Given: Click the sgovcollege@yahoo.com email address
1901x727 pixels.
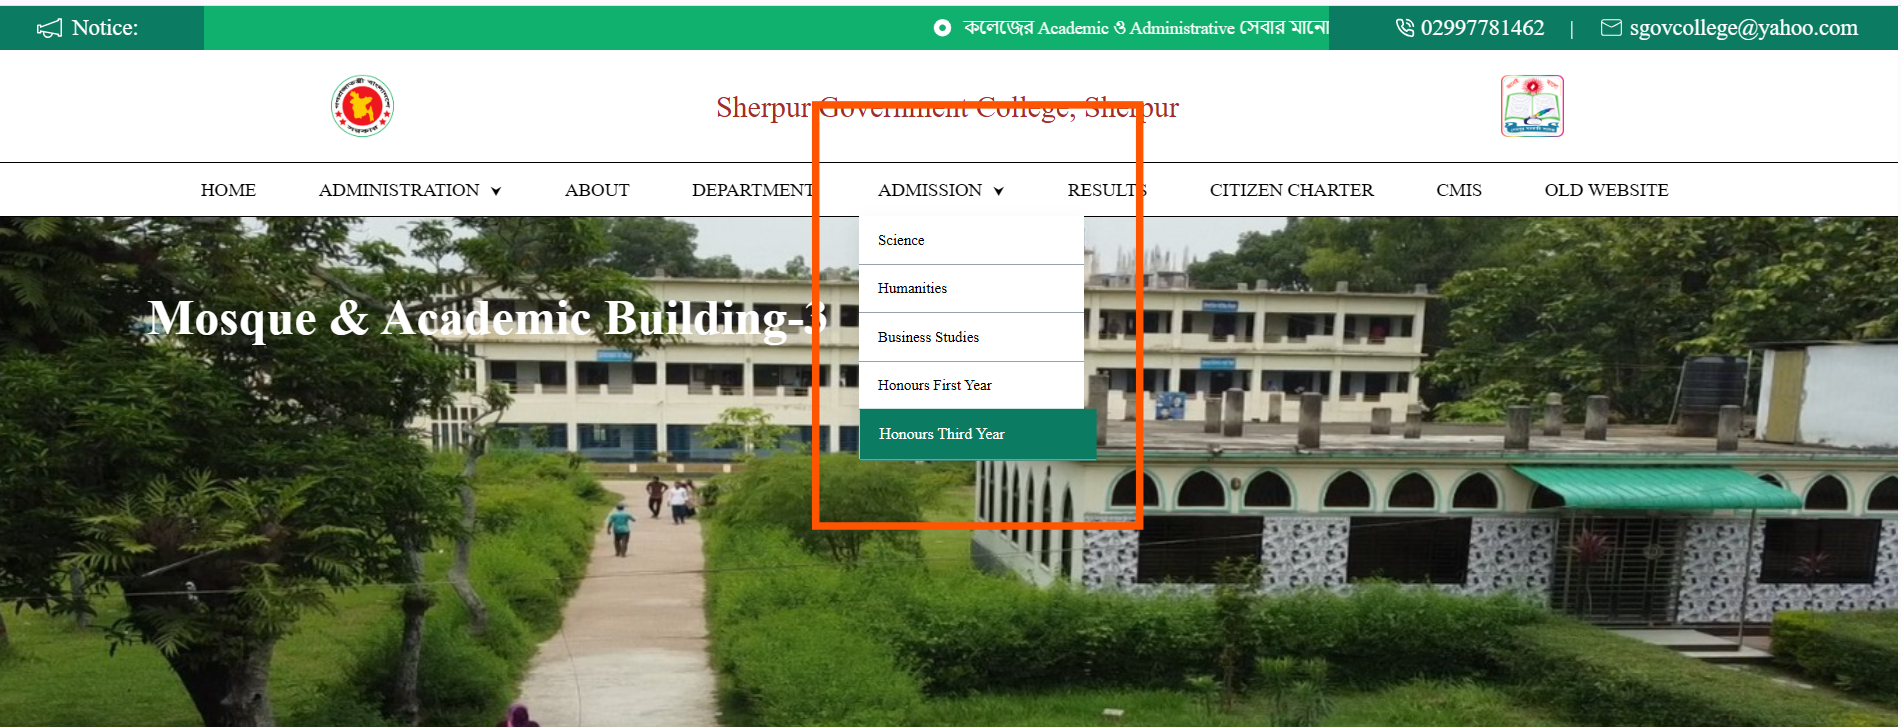Looking at the screenshot, I should [1743, 28].
